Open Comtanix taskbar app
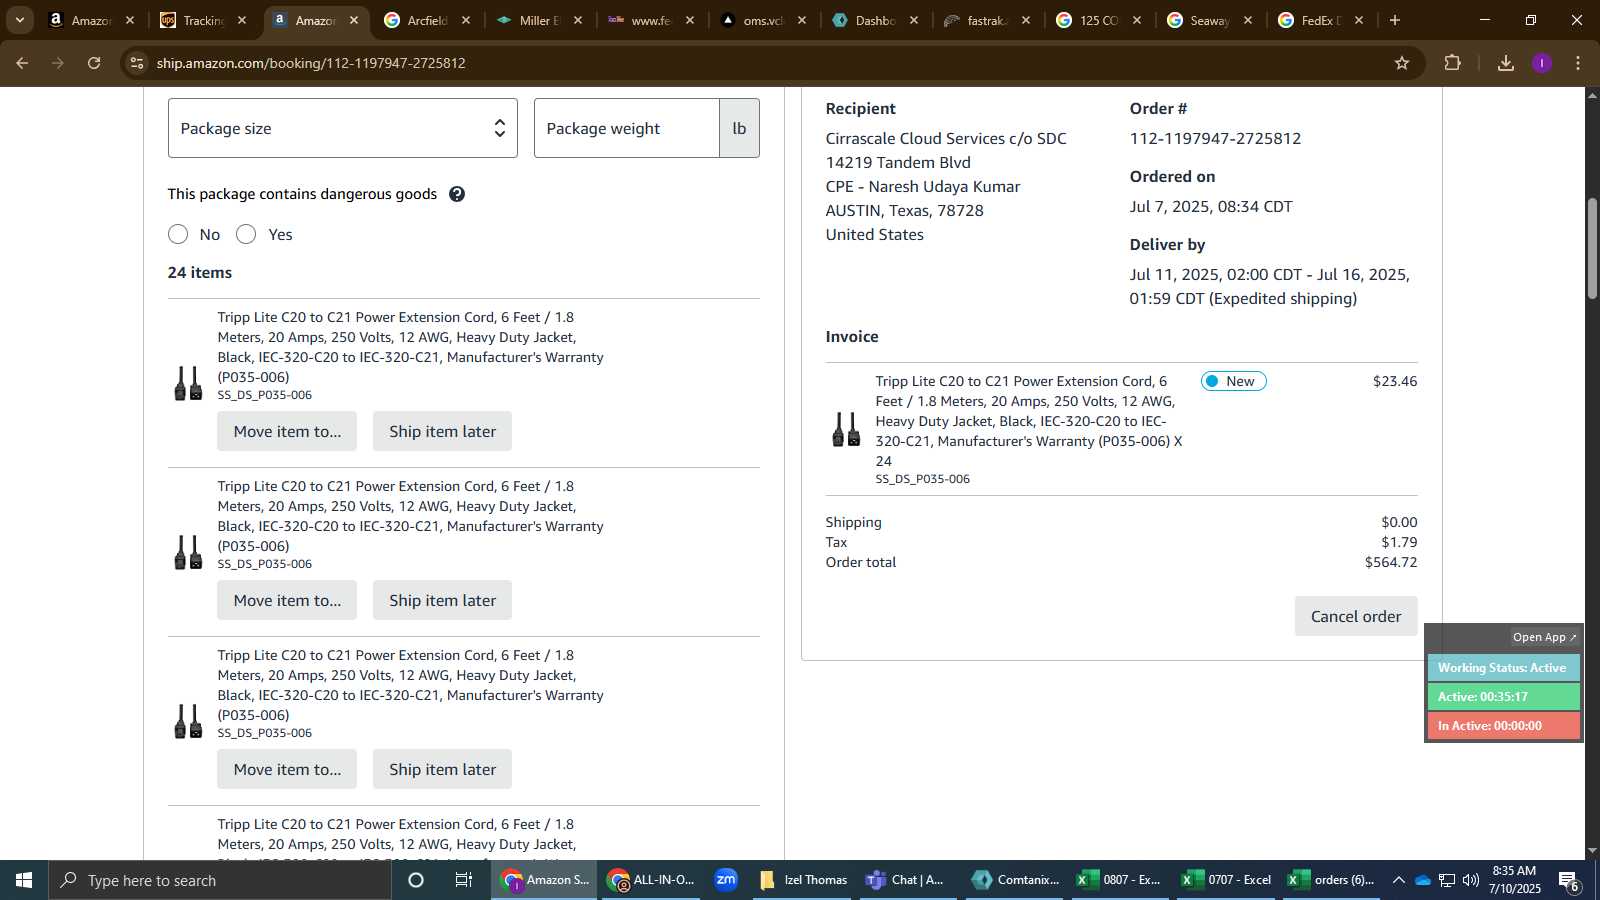This screenshot has width=1600, height=900. pos(1015,880)
